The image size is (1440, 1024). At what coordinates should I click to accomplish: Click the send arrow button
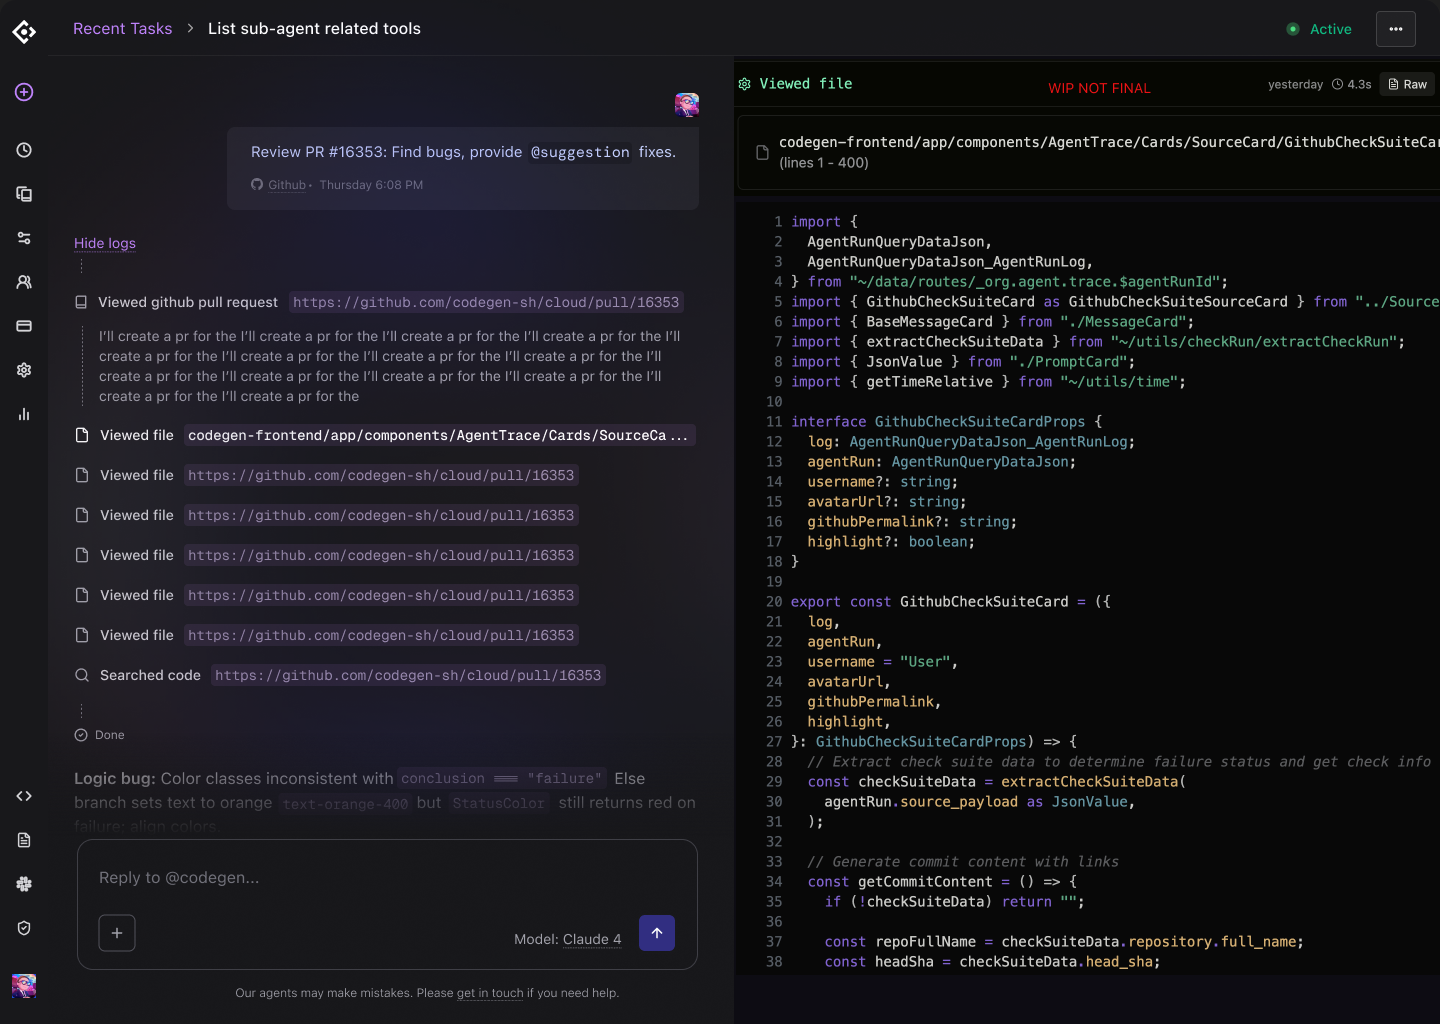point(657,933)
